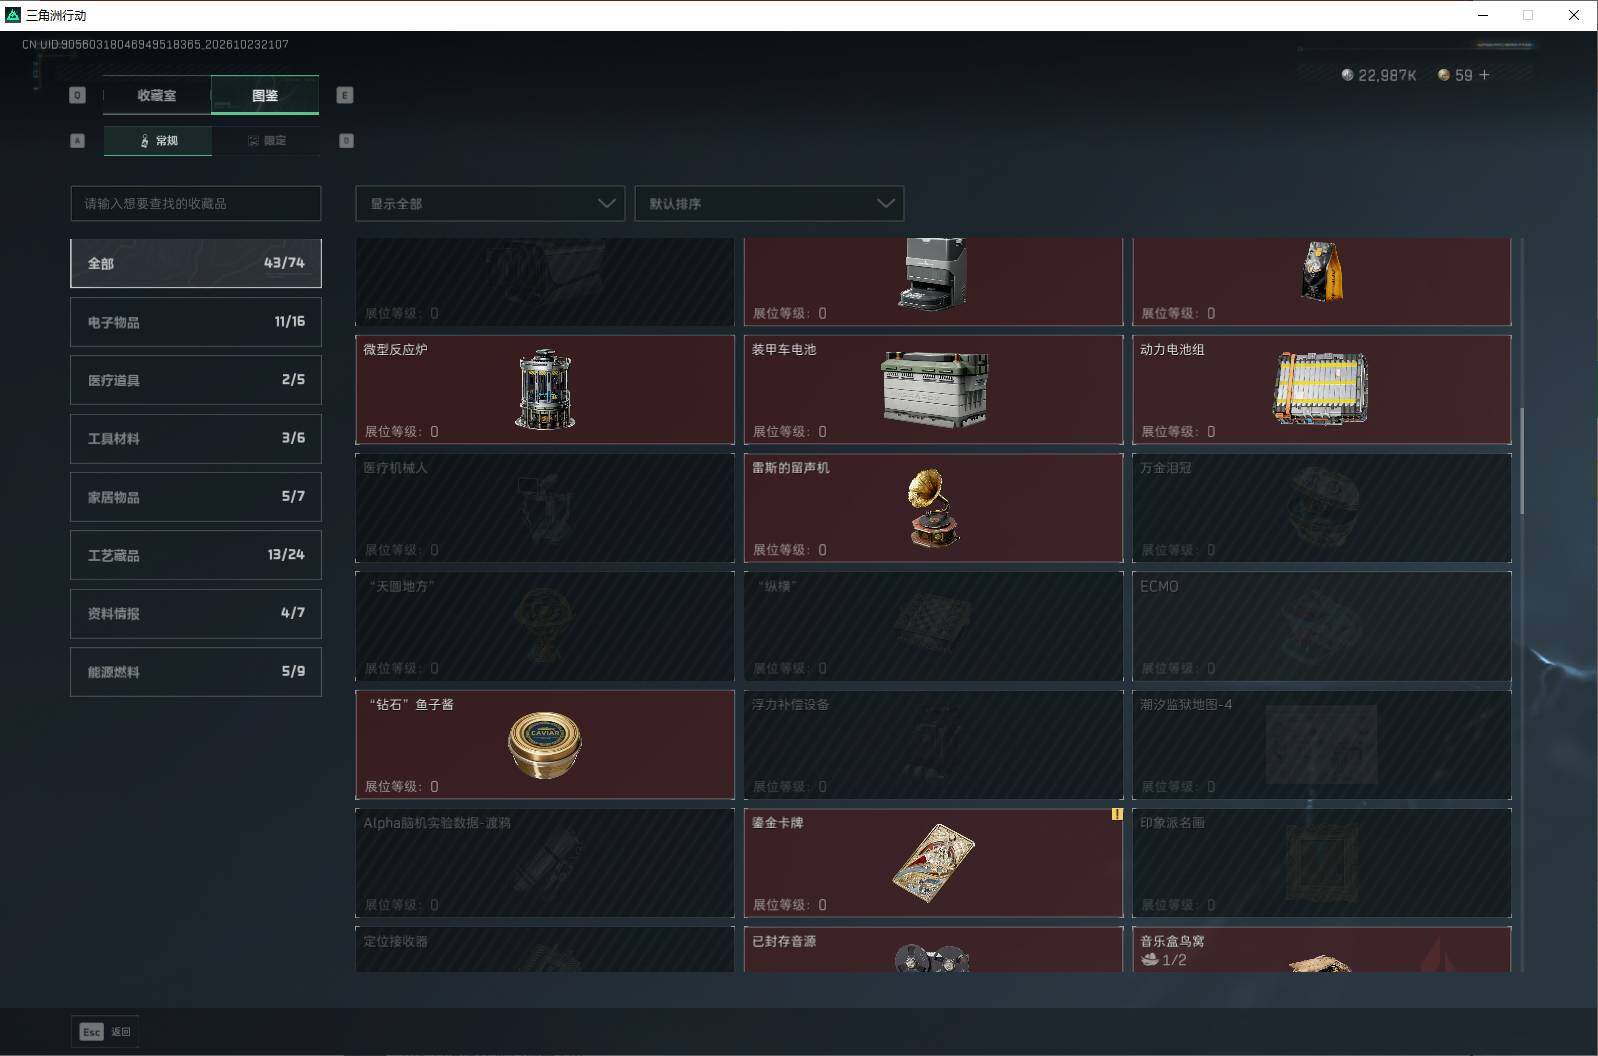Filter by 医疗道具 category

pos(196,380)
